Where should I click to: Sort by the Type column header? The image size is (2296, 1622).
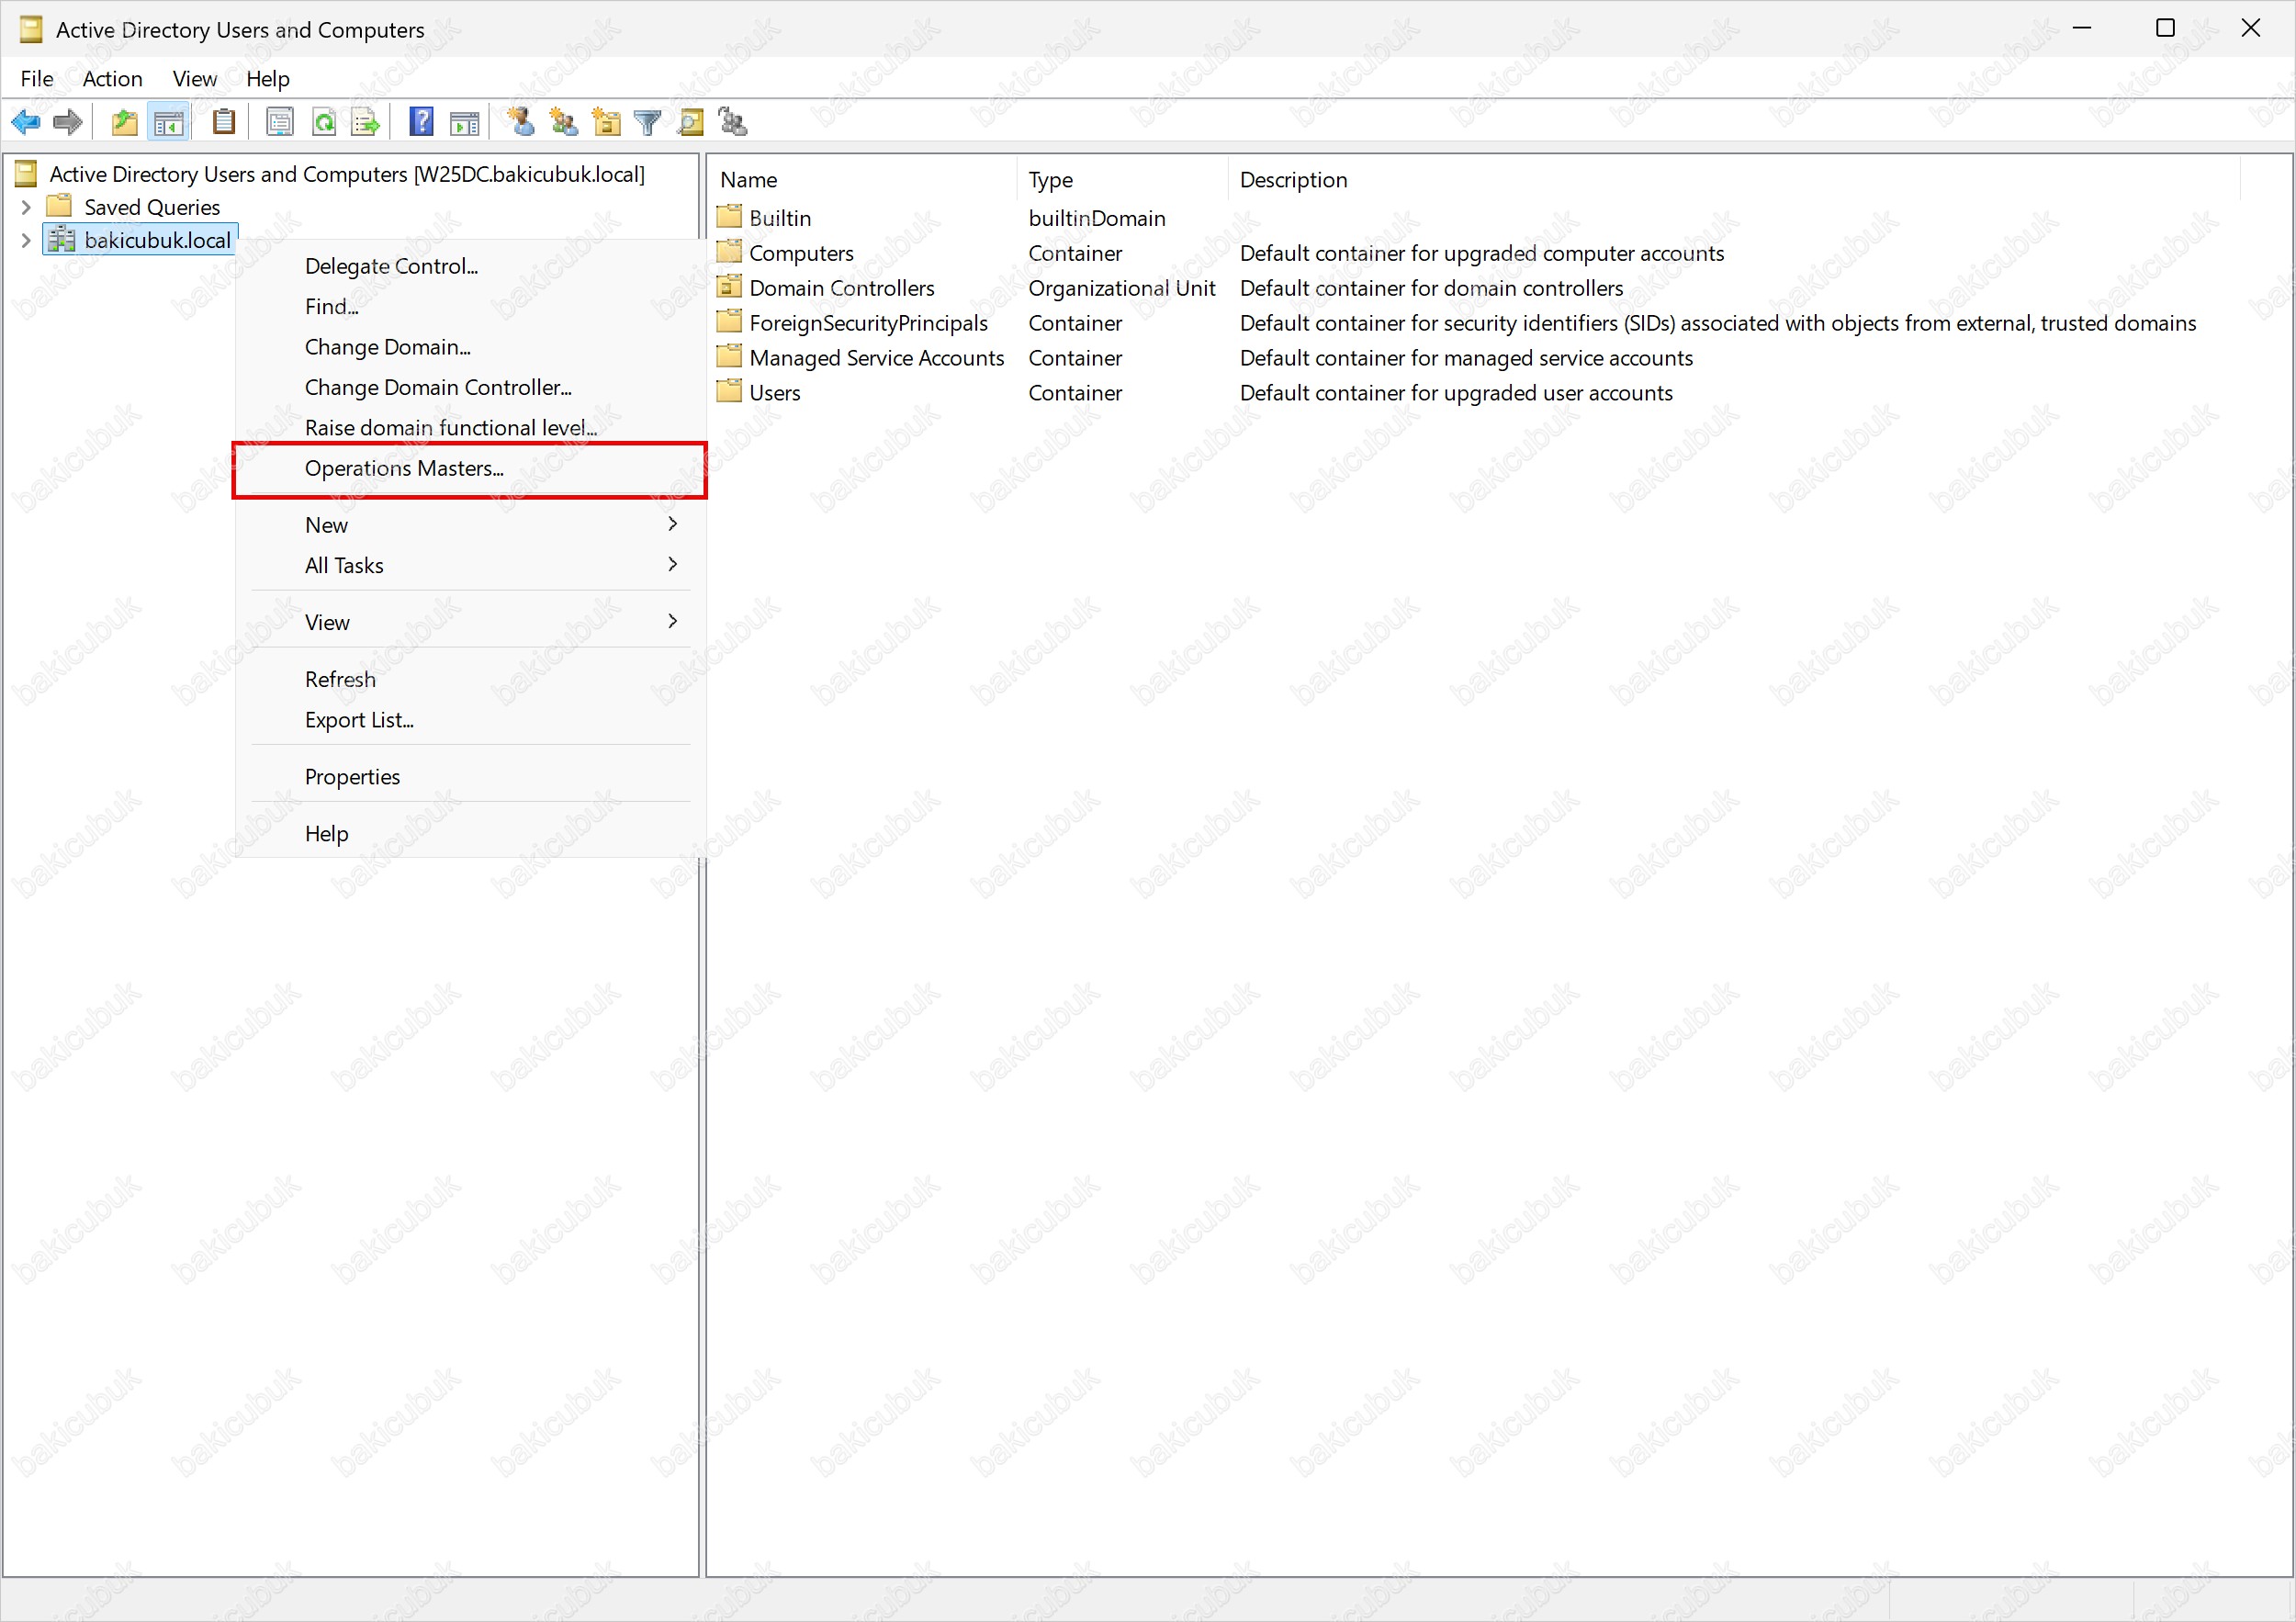tap(1123, 180)
